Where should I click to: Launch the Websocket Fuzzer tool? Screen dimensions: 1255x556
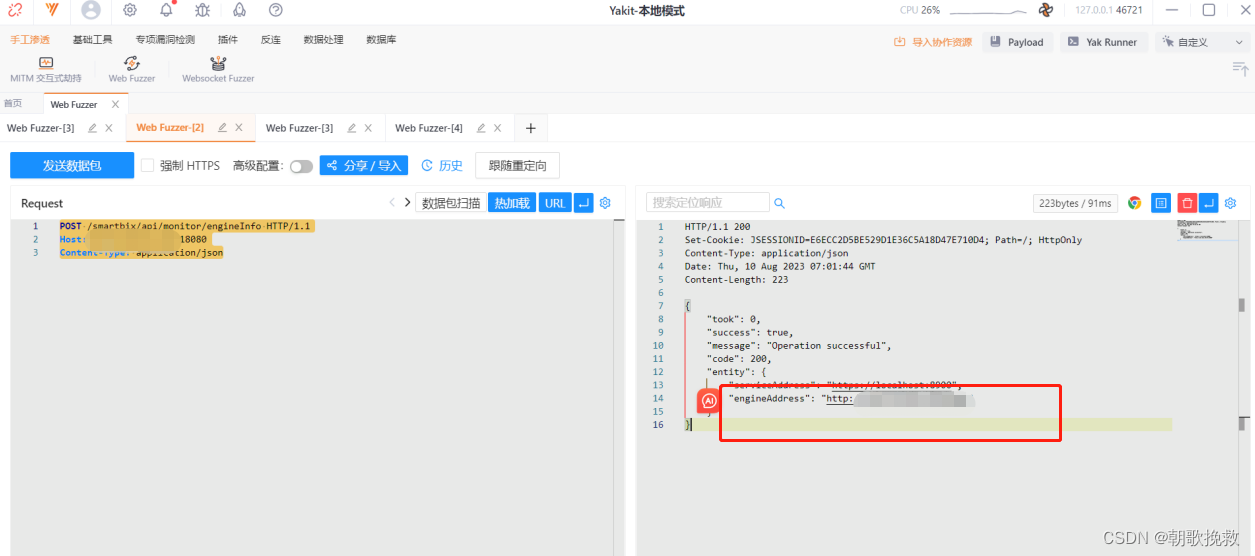click(218, 69)
